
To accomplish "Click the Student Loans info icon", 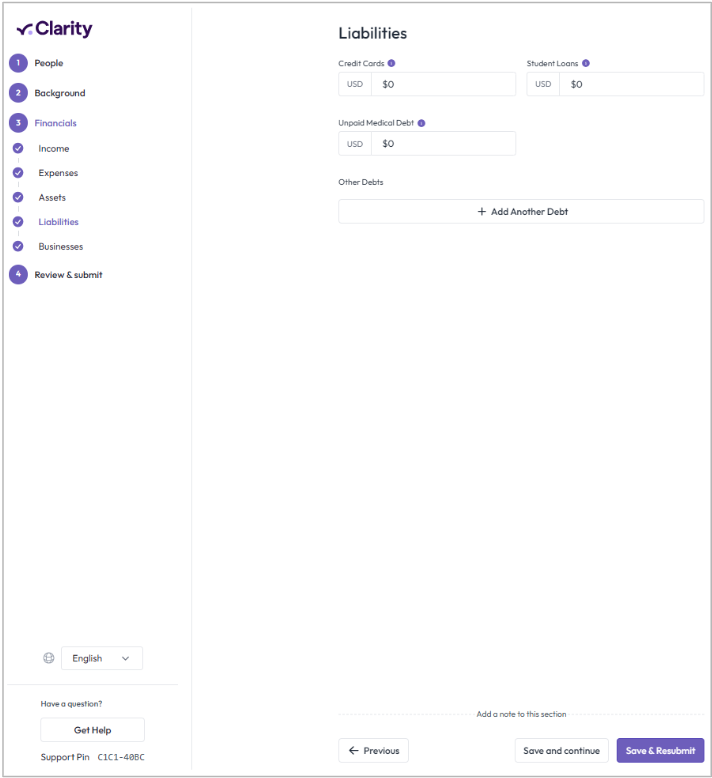I will point(586,63).
